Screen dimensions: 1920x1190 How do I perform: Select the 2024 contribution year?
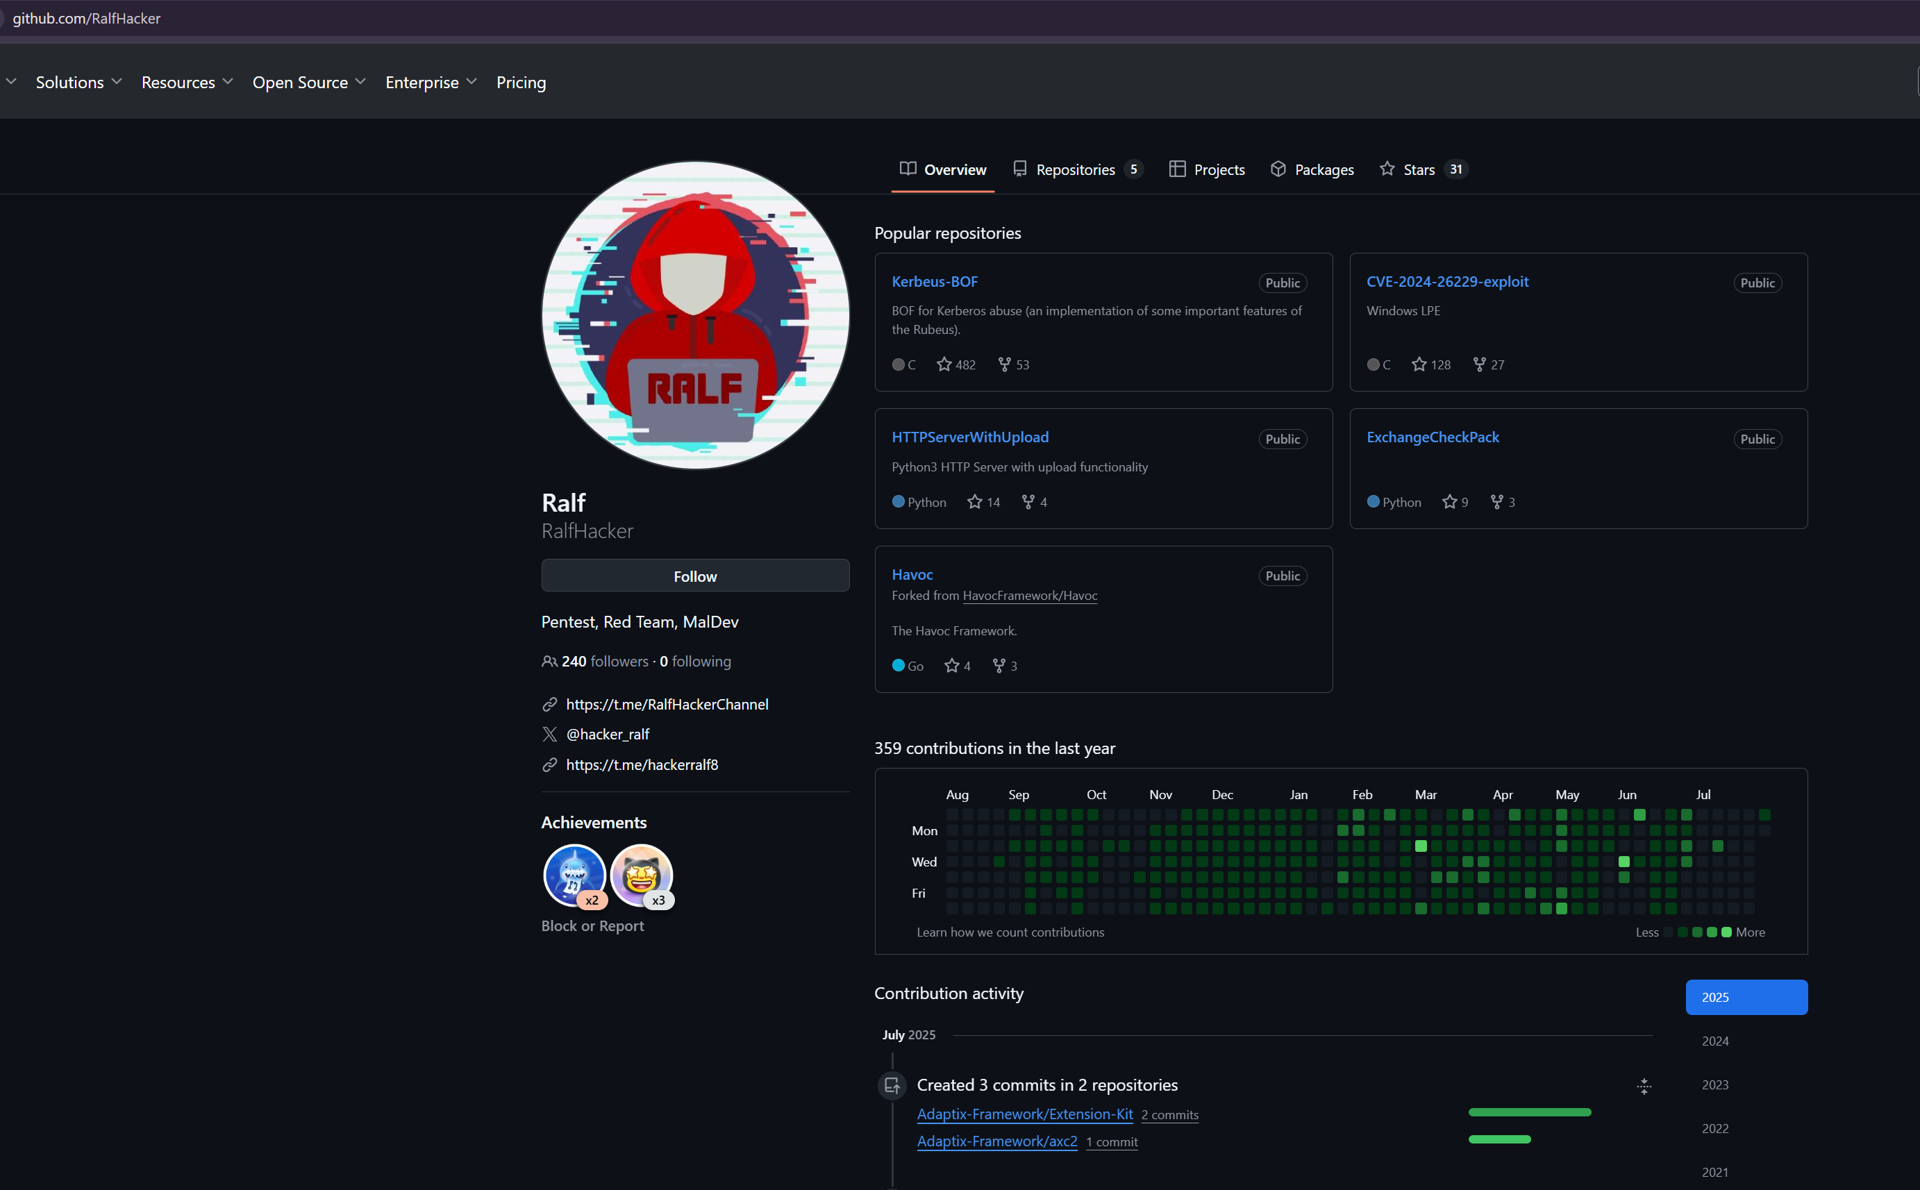tap(1714, 1041)
